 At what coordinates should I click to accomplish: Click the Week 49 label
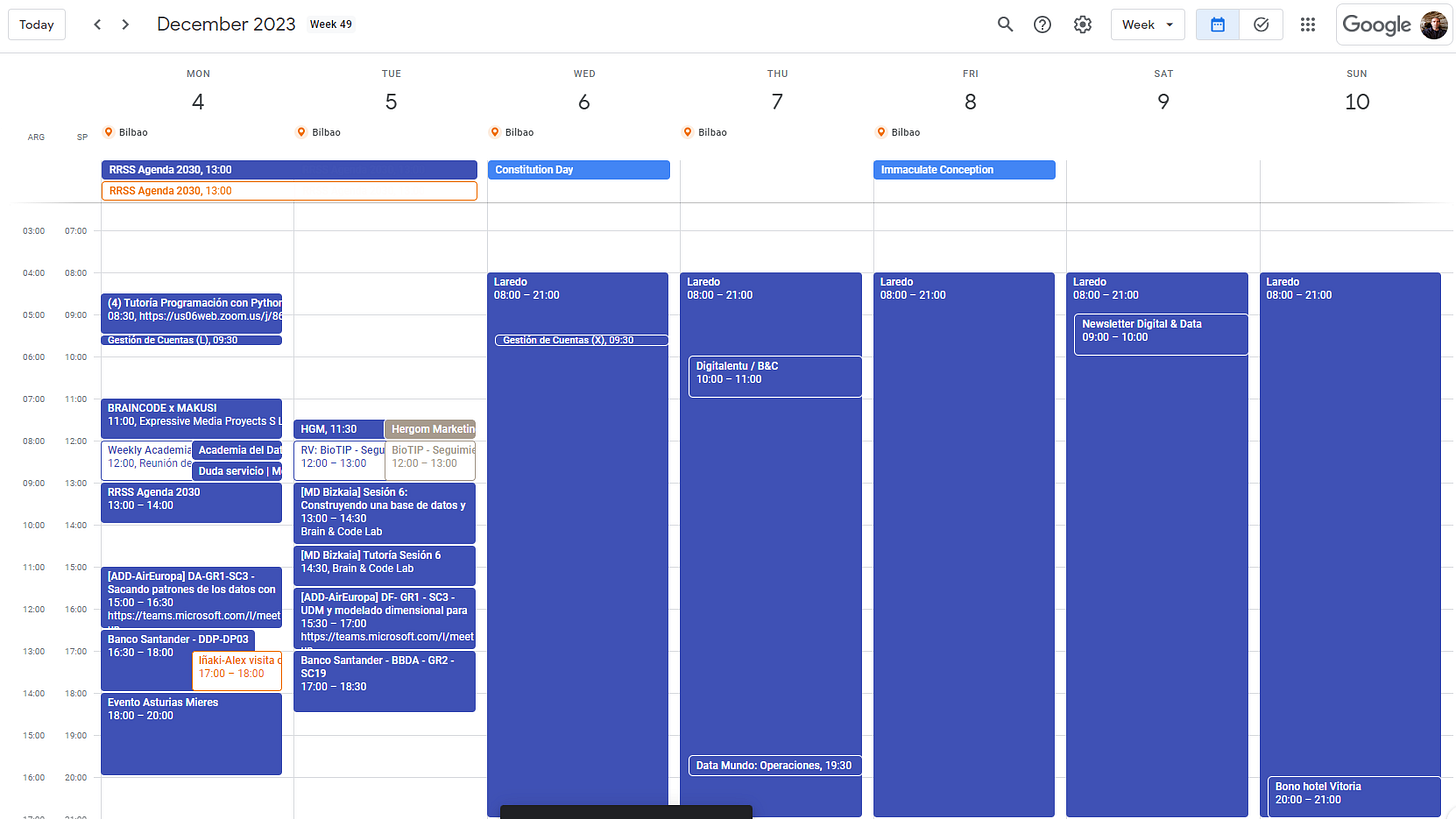[331, 25]
